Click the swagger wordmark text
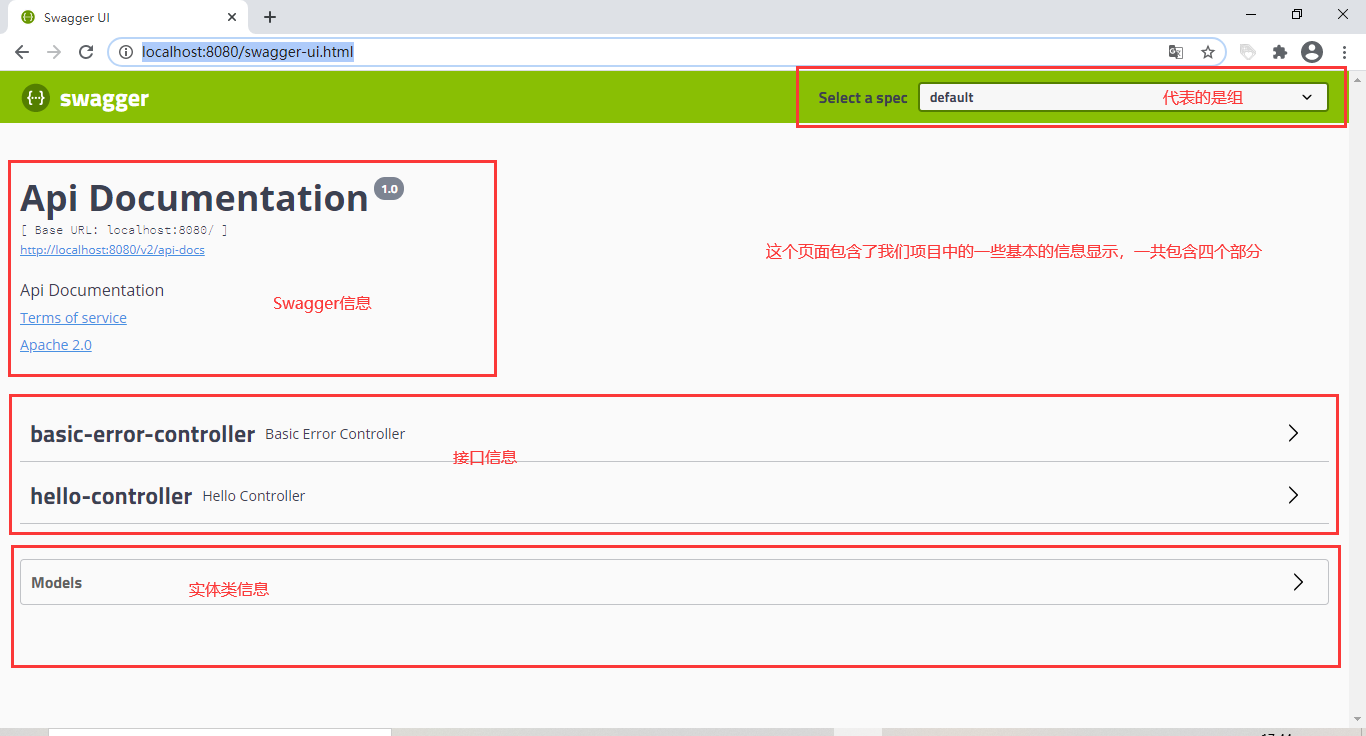Image resolution: width=1366 pixels, height=736 pixels. click(104, 99)
